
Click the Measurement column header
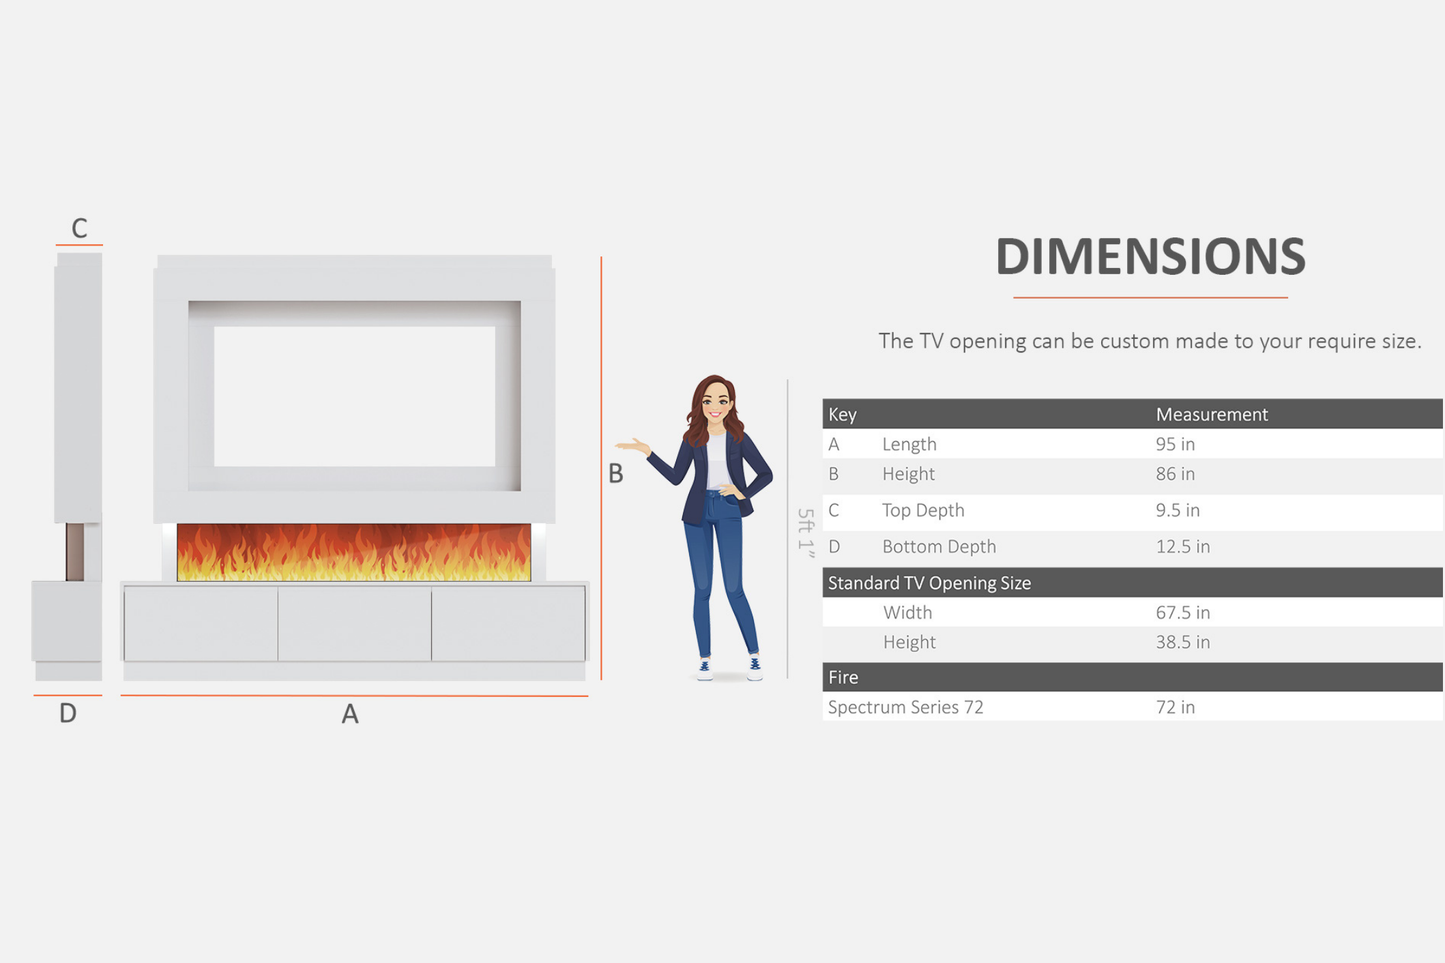click(1211, 414)
